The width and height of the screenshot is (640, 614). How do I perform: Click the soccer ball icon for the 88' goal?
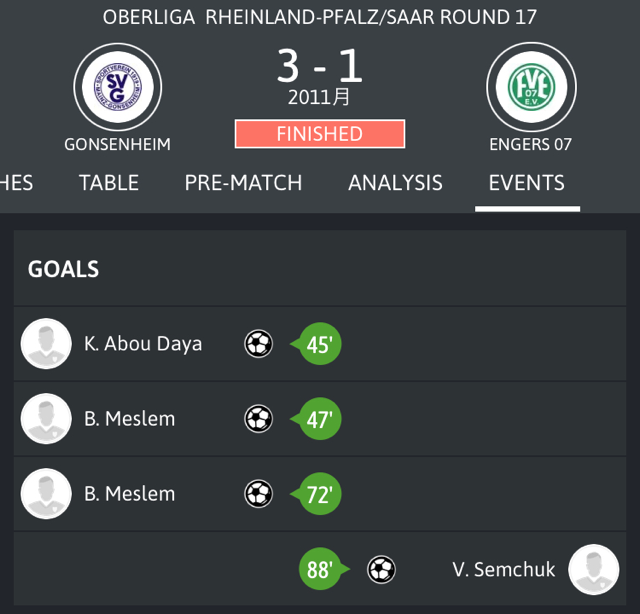pyautogui.click(x=381, y=570)
